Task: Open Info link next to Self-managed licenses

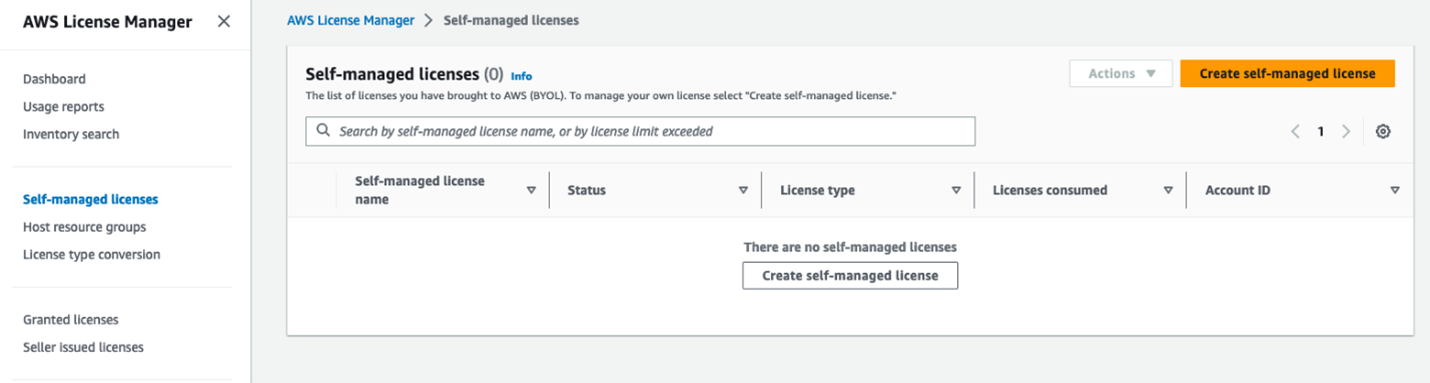Action: [x=521, y=76]
